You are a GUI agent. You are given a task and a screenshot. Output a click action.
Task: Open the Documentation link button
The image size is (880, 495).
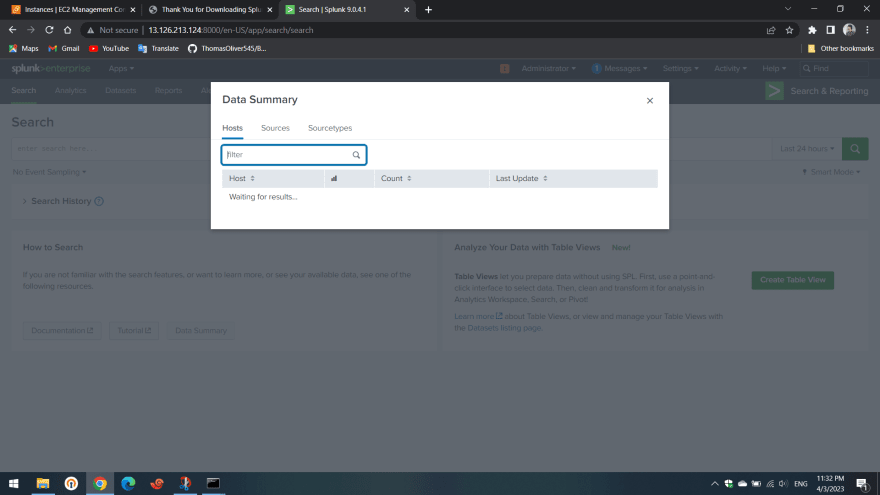tap(62, 331)
